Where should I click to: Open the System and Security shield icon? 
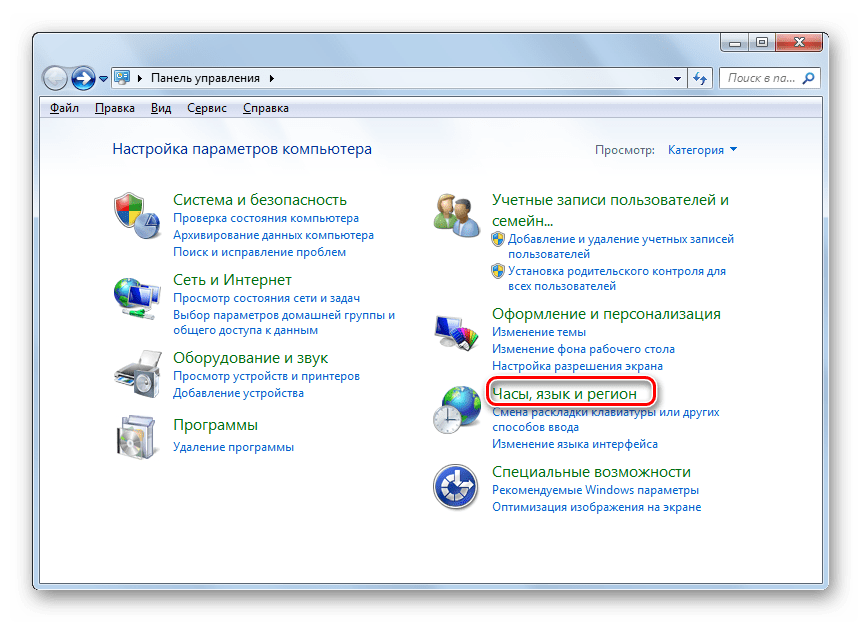[137, 216]
